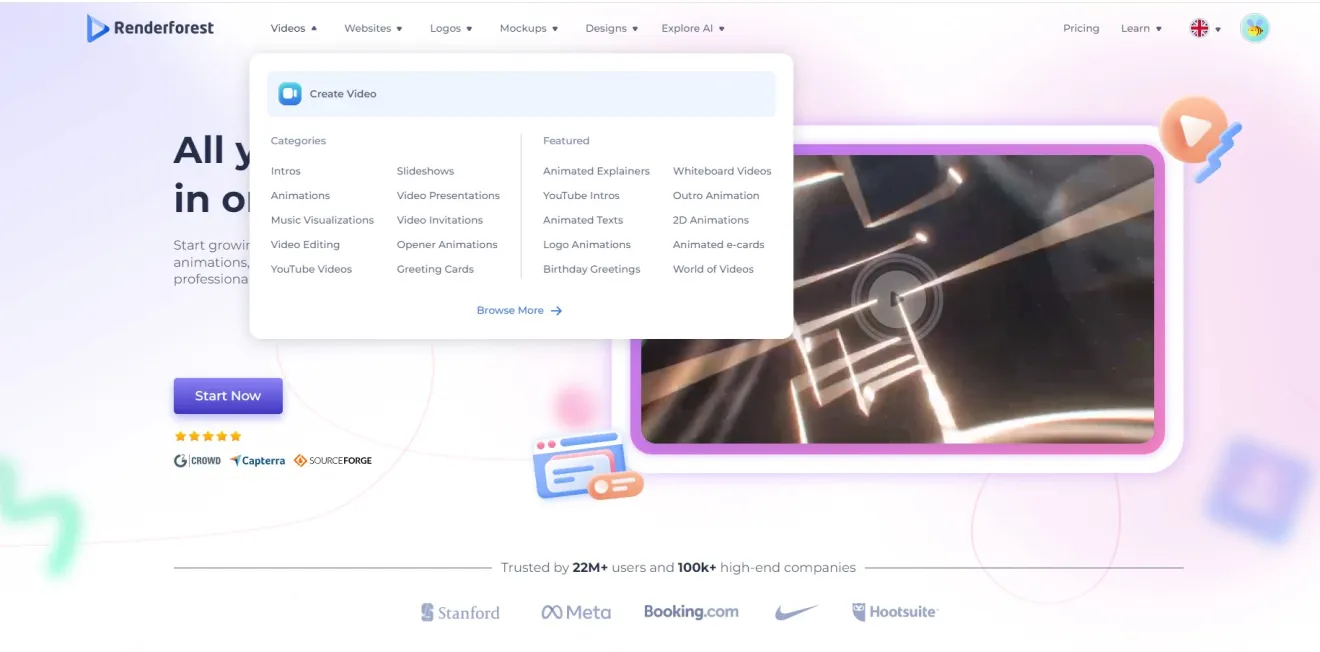Choose Whiteboard Videos under Featured
The height and width of the screenshot is (652, 1320).
[x=722, y=171]
